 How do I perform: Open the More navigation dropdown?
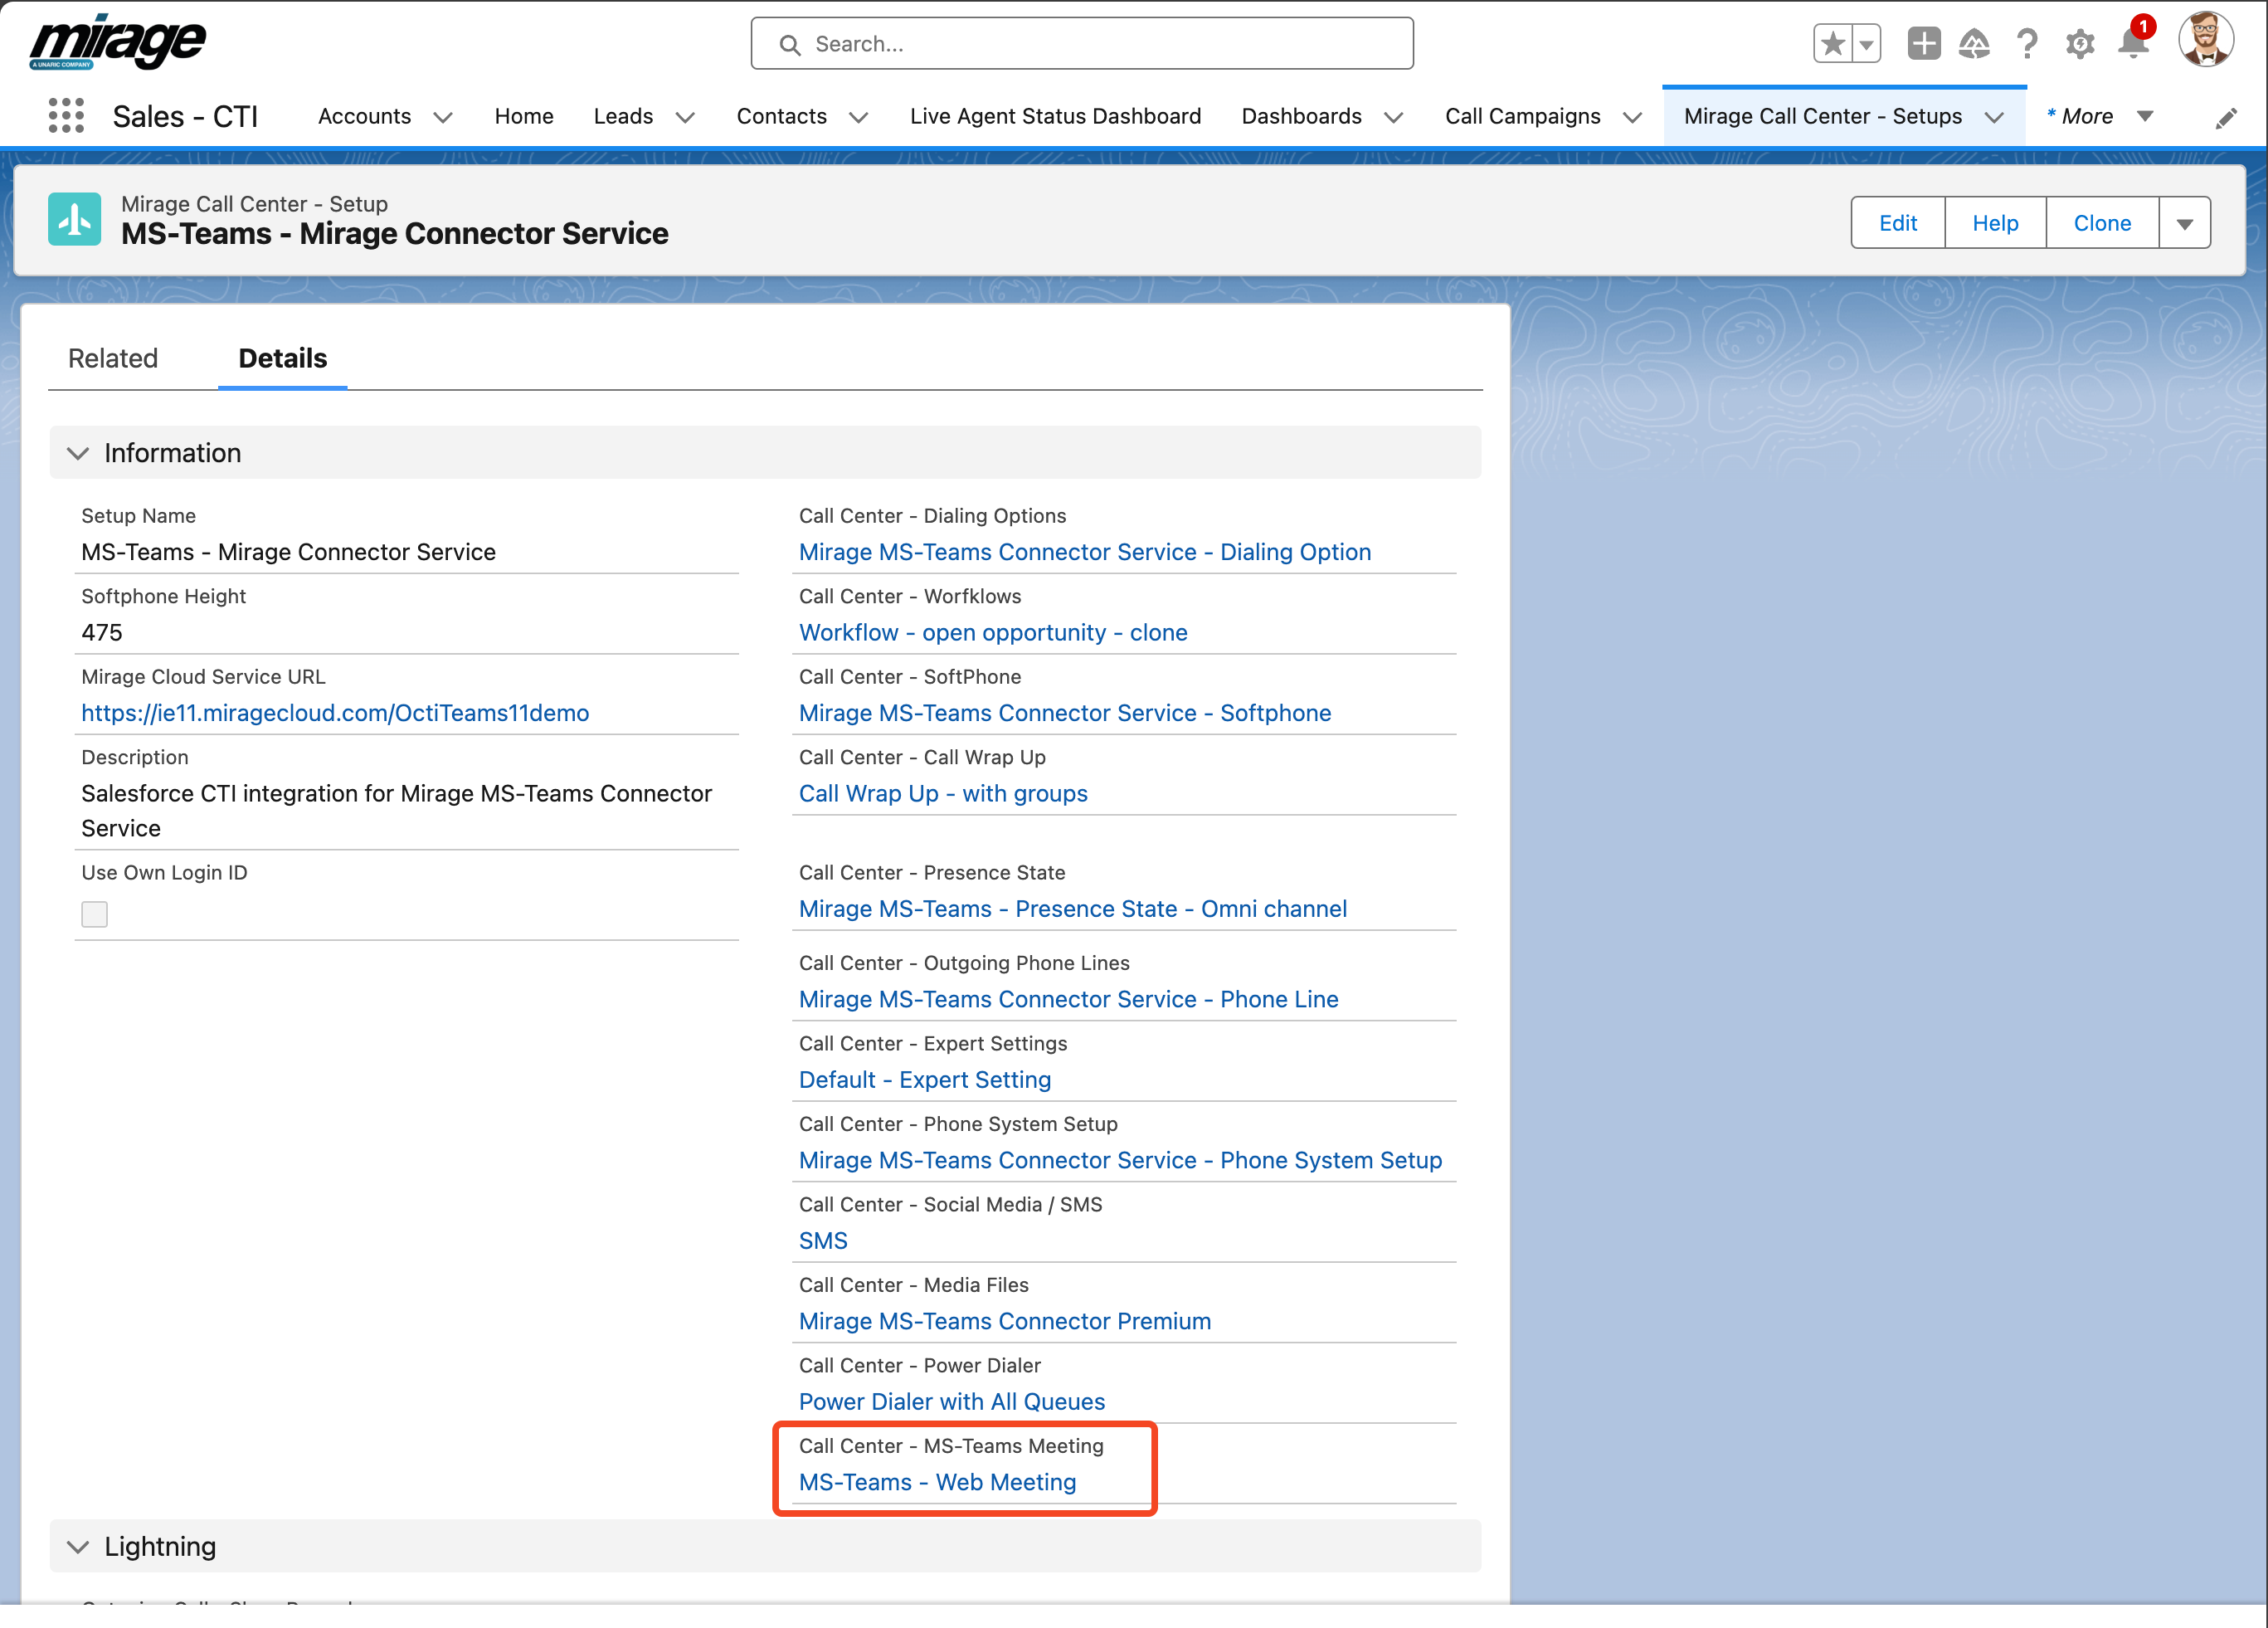2101,116
